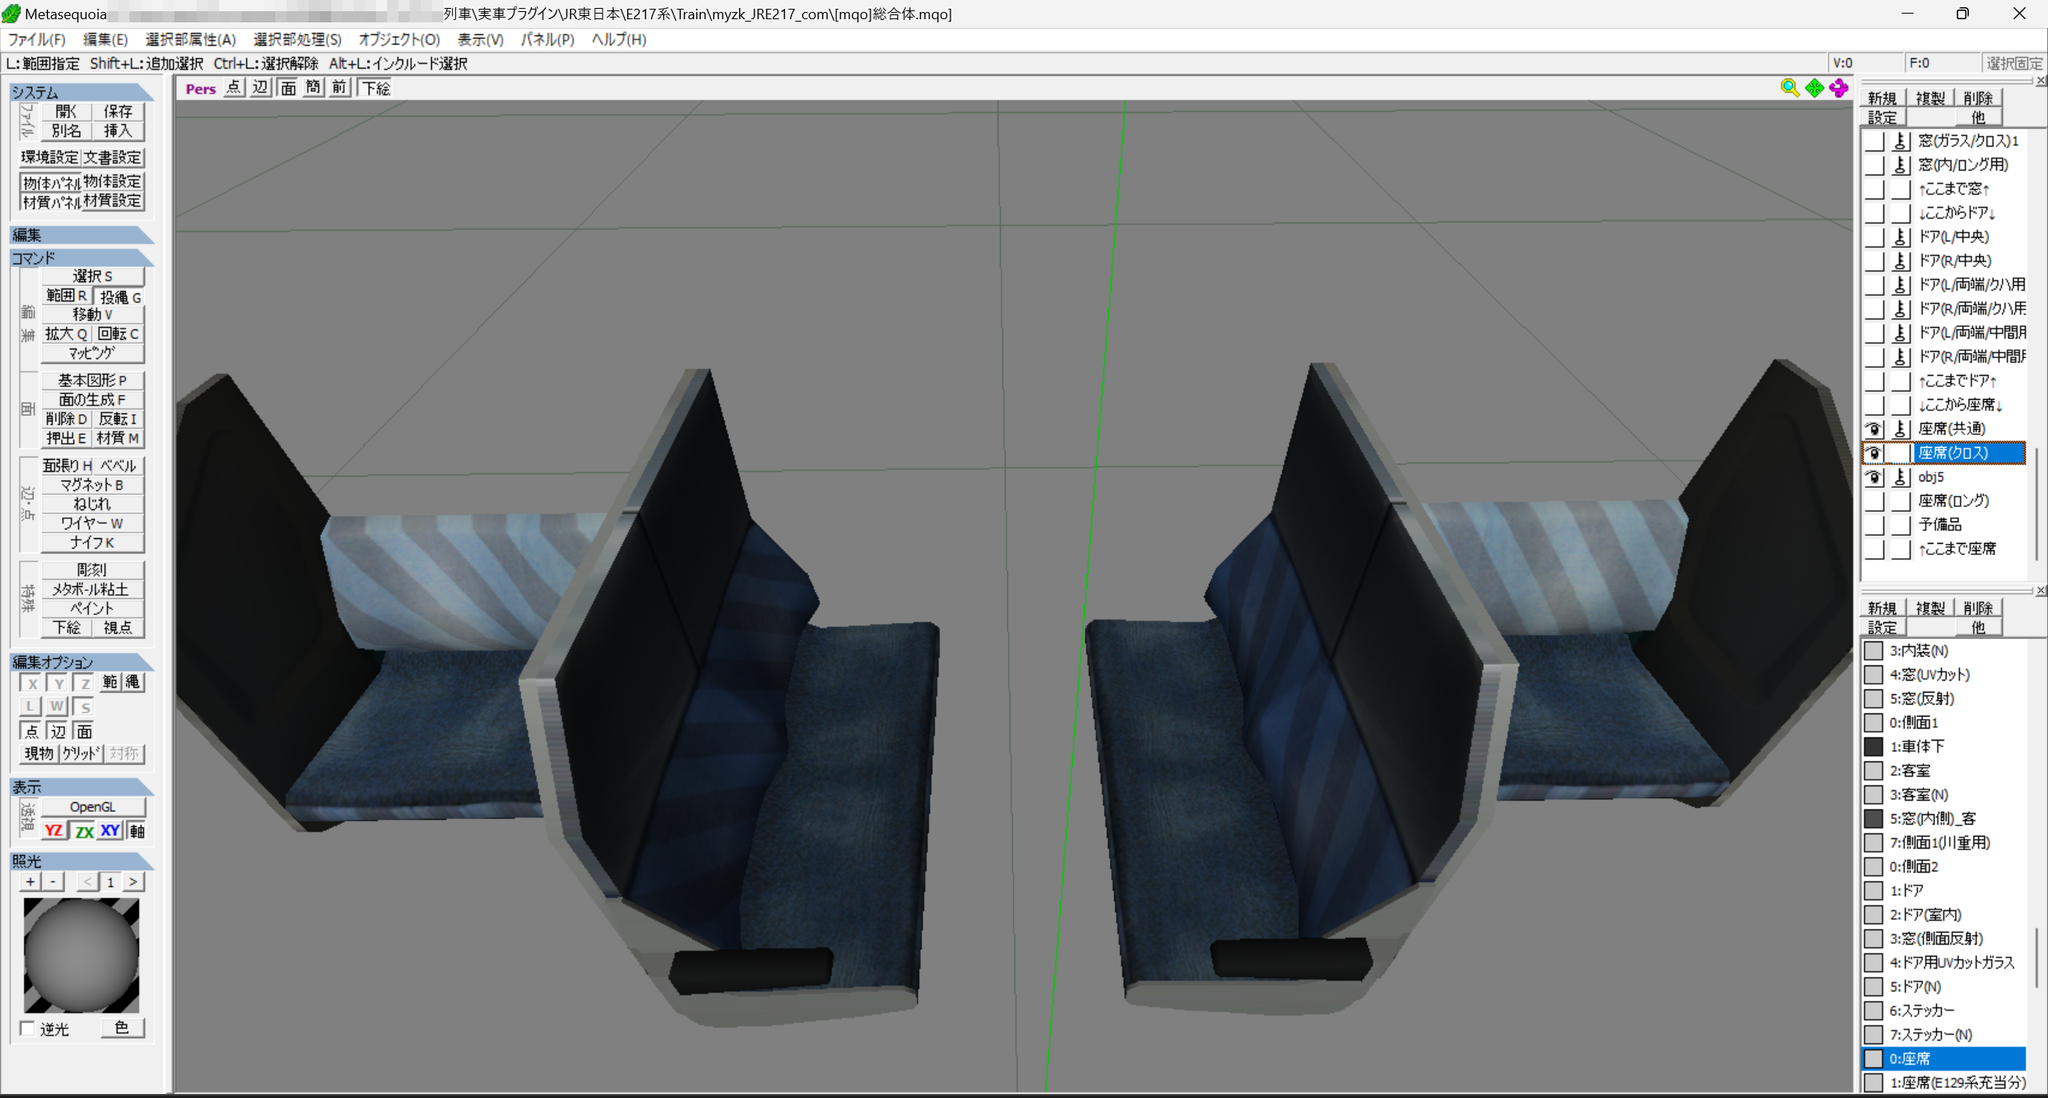Collapse the 編集オプション panel section
The width and height of the screenshot is (2048, 1098).
click(x=81, y=662)
